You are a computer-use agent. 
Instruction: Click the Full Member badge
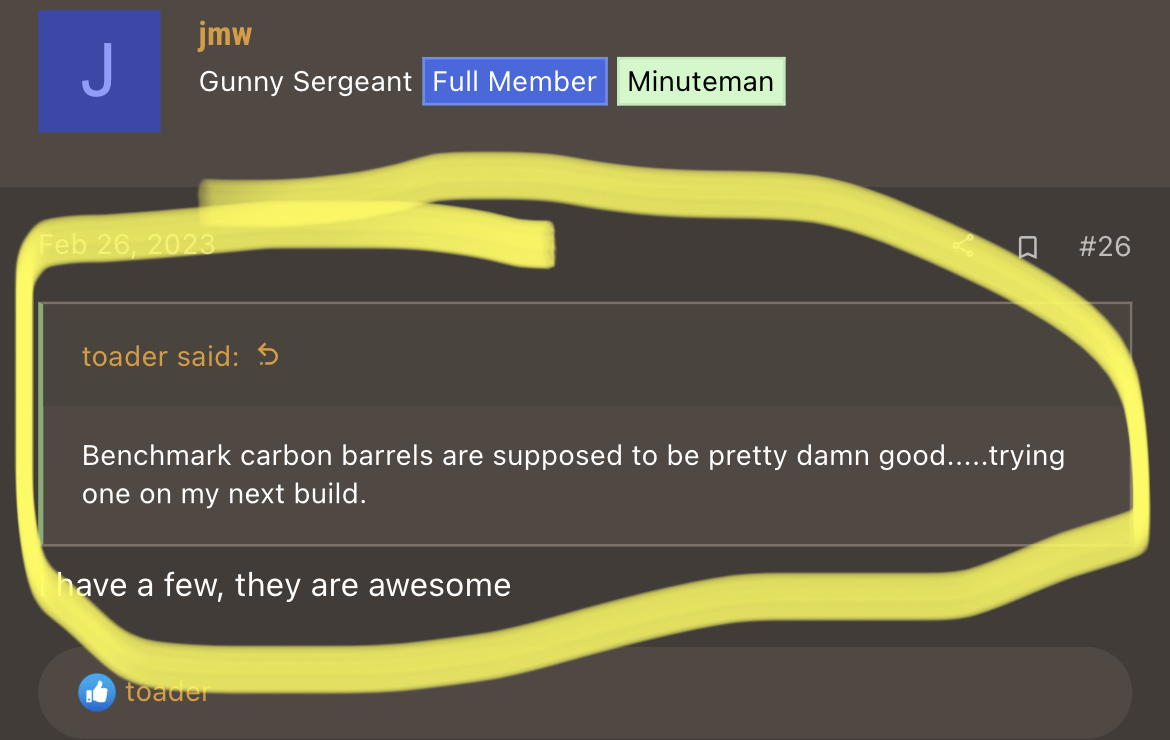pos(515,81)
